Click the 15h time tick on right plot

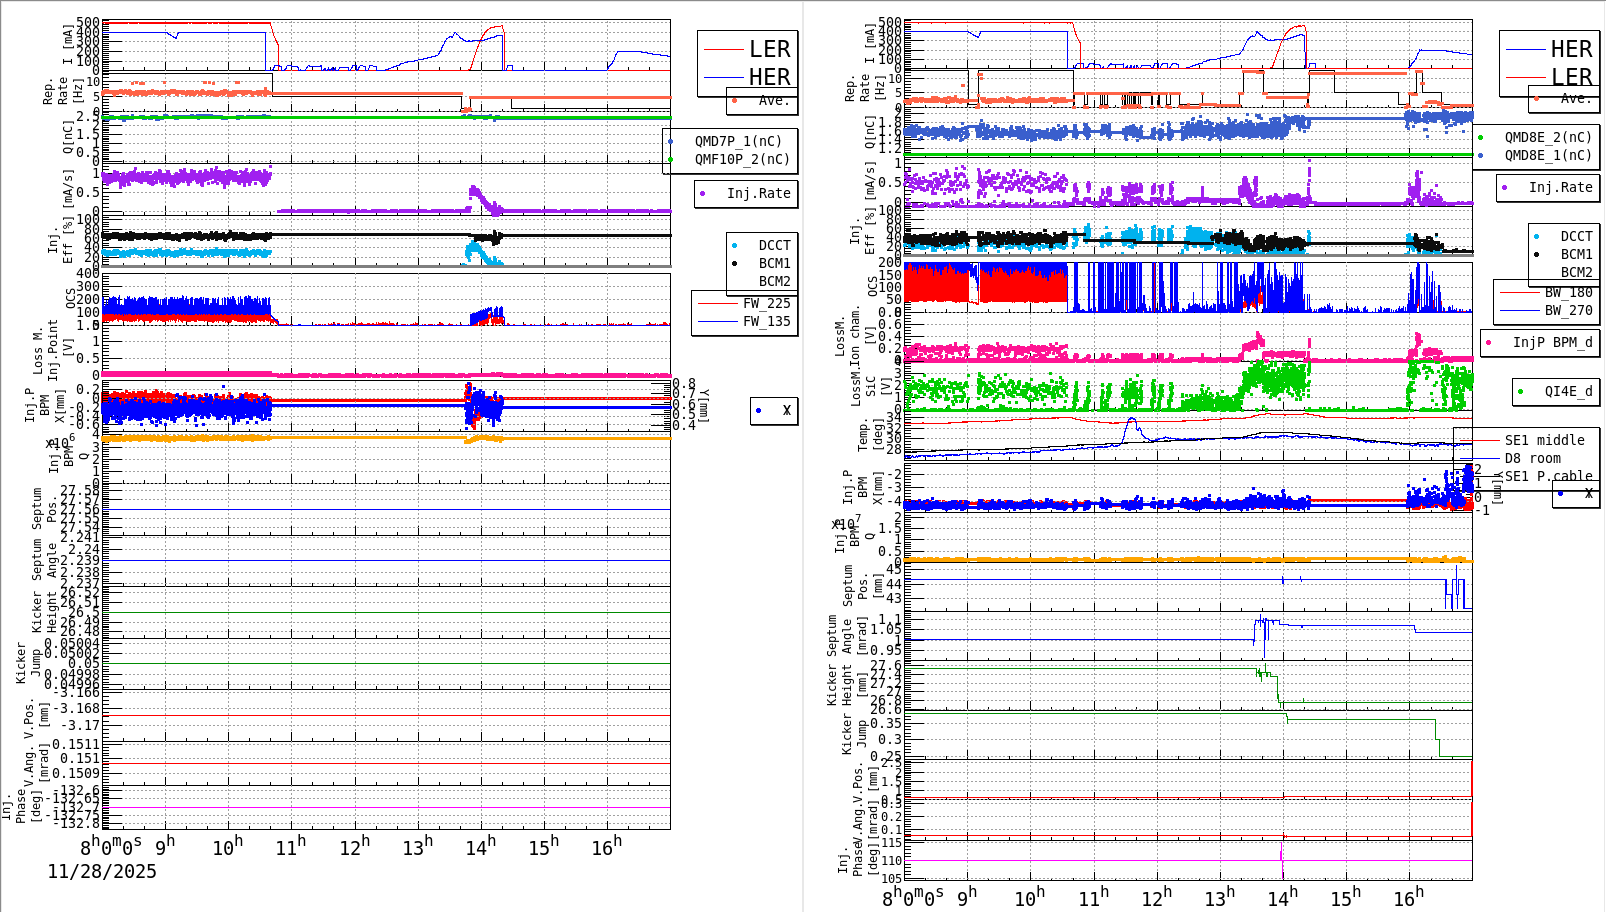1345,898
